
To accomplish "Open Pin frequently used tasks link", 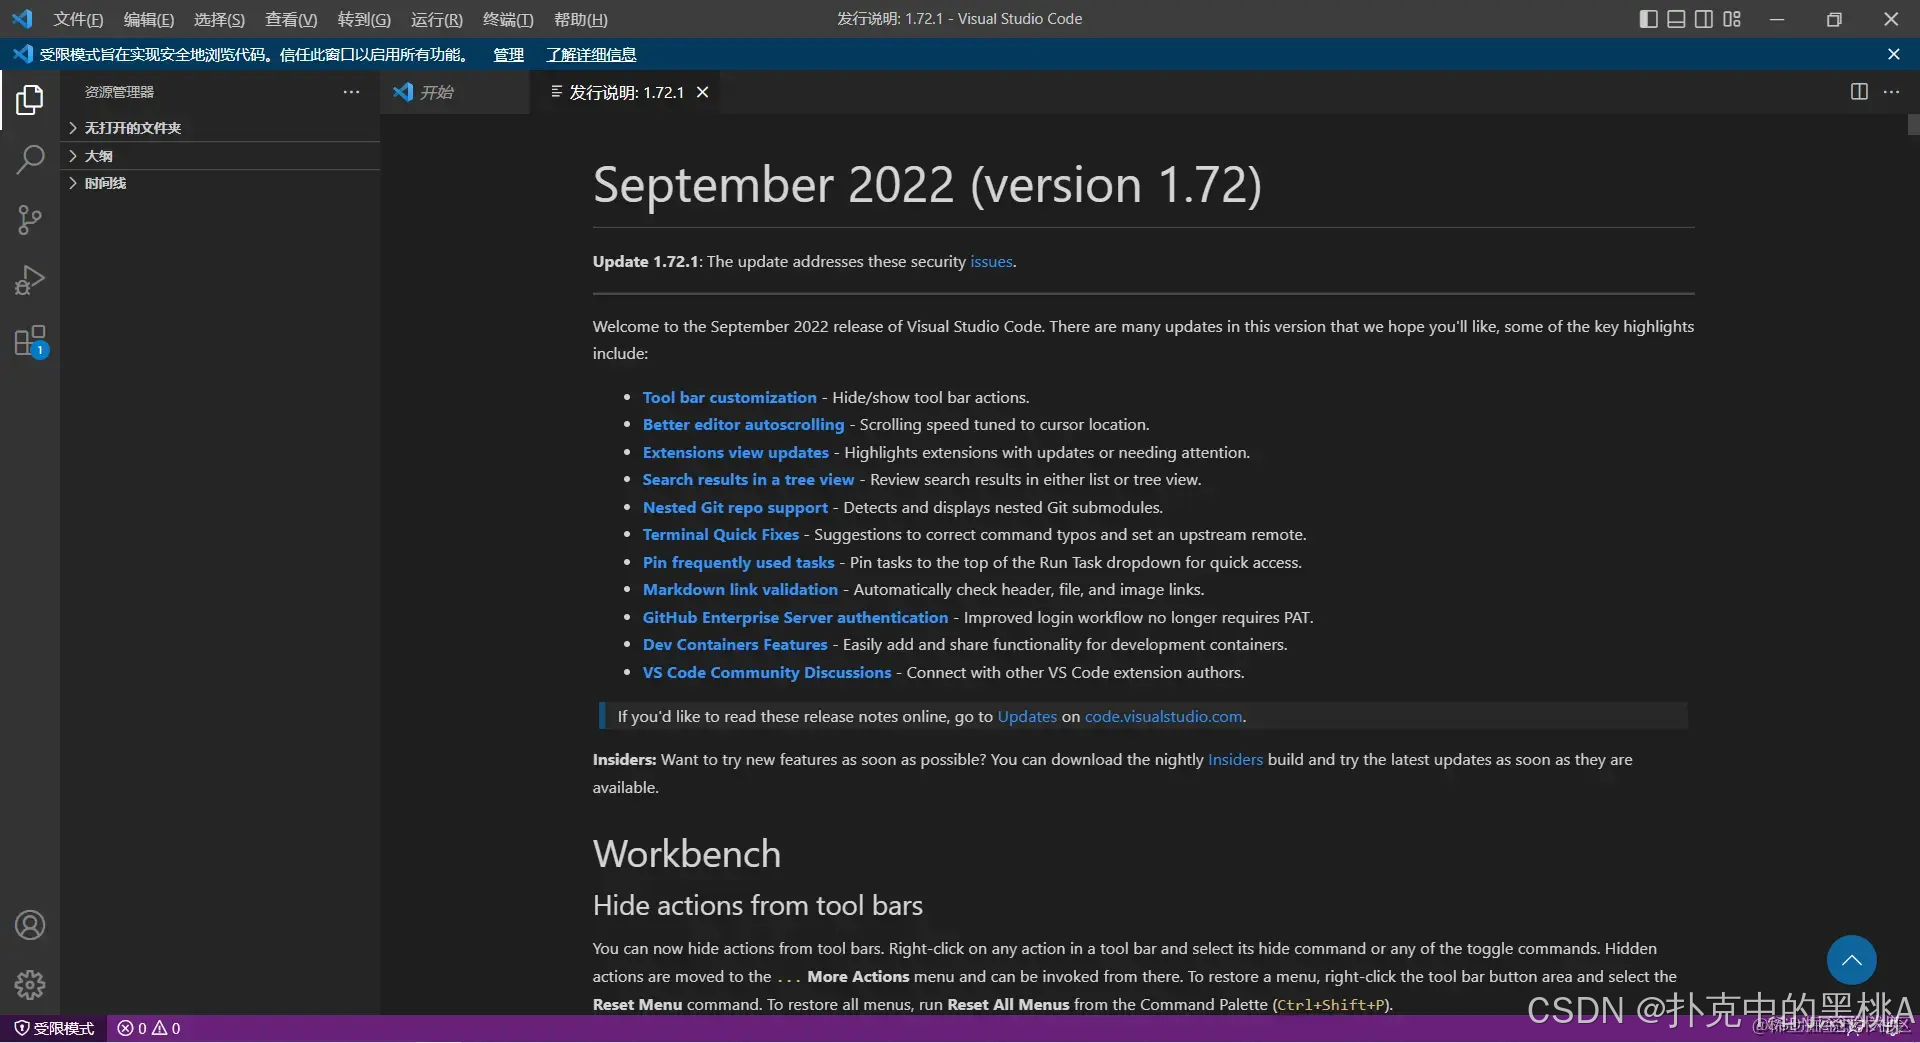I will [x=738, y=562].
